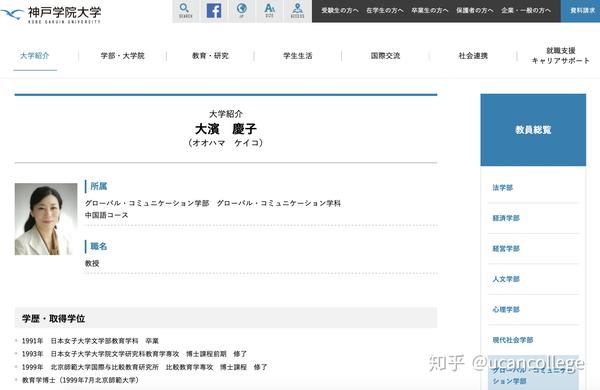Open 保護者の方へ top link
The height and width of the screenshot is (390, 600).
click(x=474, y=11)
